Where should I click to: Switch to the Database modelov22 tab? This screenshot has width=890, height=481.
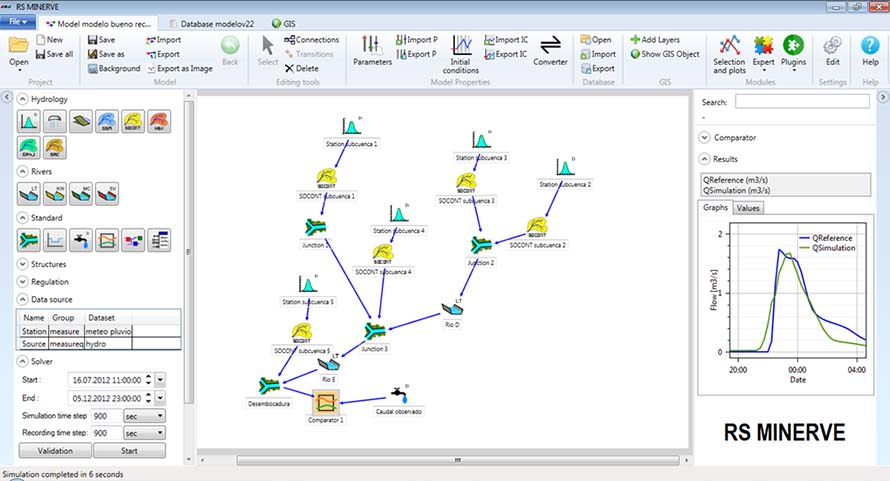(x=213, y=22)
